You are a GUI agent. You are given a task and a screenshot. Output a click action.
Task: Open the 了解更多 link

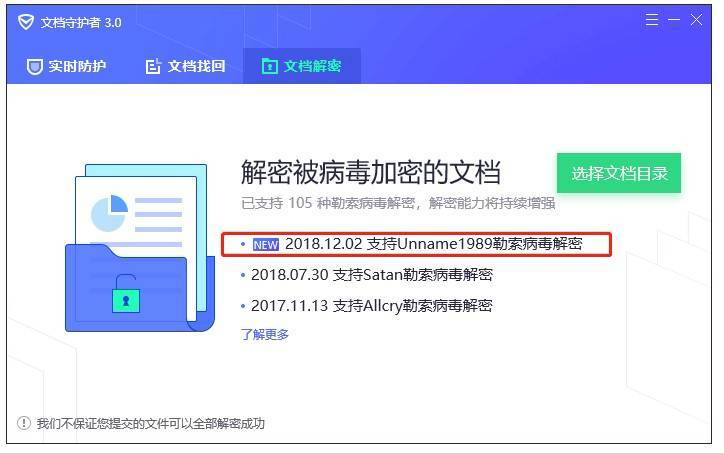[x=265, y=334]
